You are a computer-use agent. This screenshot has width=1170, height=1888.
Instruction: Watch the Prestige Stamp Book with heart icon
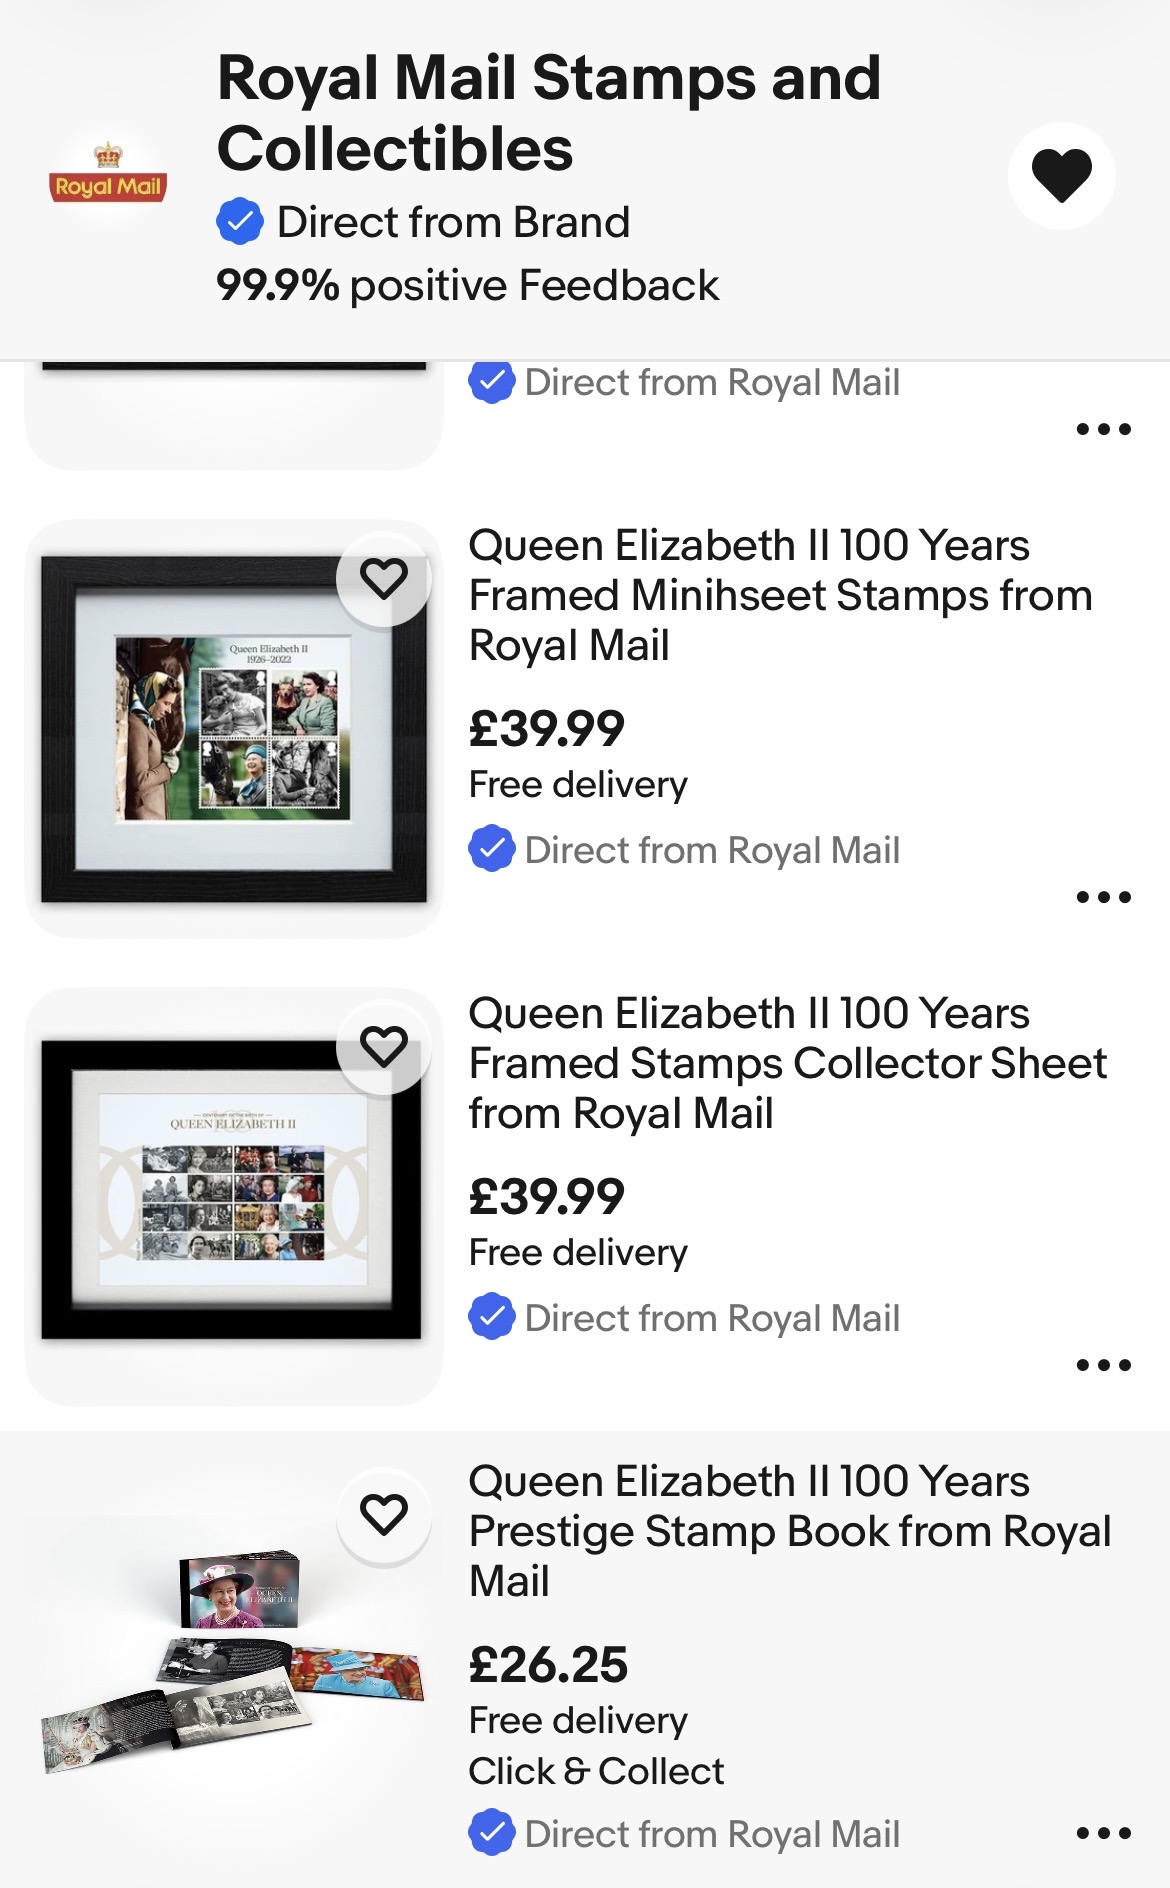coord(384,1515)
